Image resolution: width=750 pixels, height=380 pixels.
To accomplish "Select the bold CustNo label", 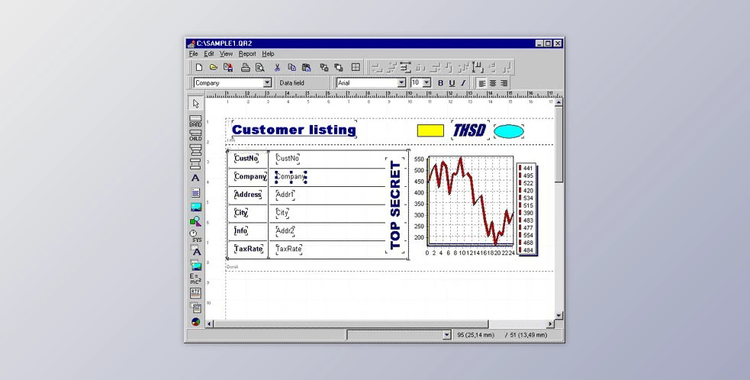I will tap(246, 158).
